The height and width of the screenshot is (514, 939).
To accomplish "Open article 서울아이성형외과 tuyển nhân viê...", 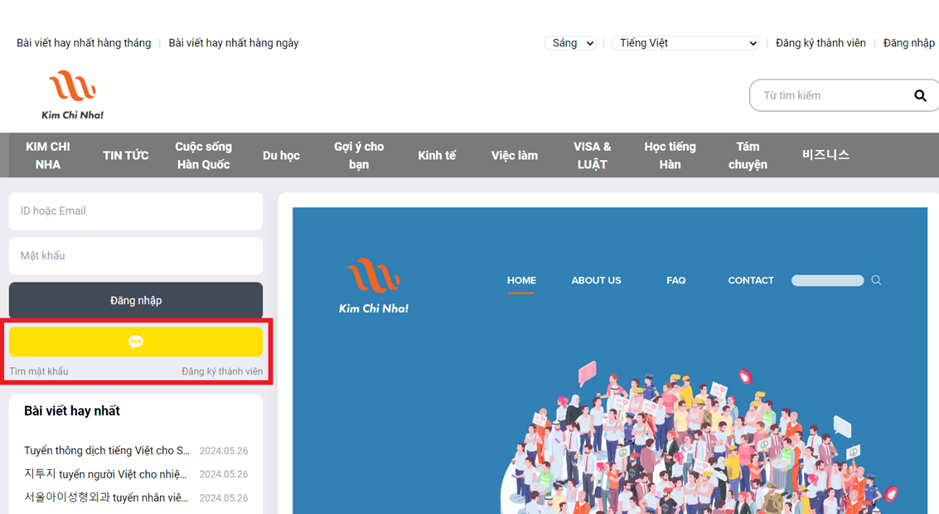I will tap(106, 498).
